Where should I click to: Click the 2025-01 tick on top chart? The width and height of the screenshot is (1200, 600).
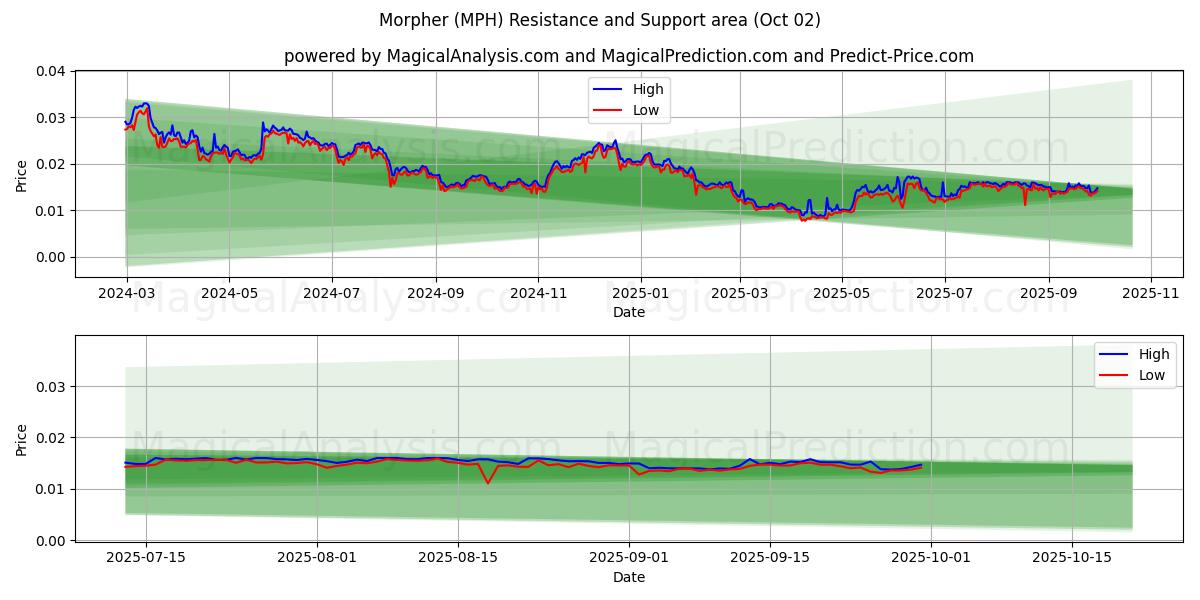point(640,294)
